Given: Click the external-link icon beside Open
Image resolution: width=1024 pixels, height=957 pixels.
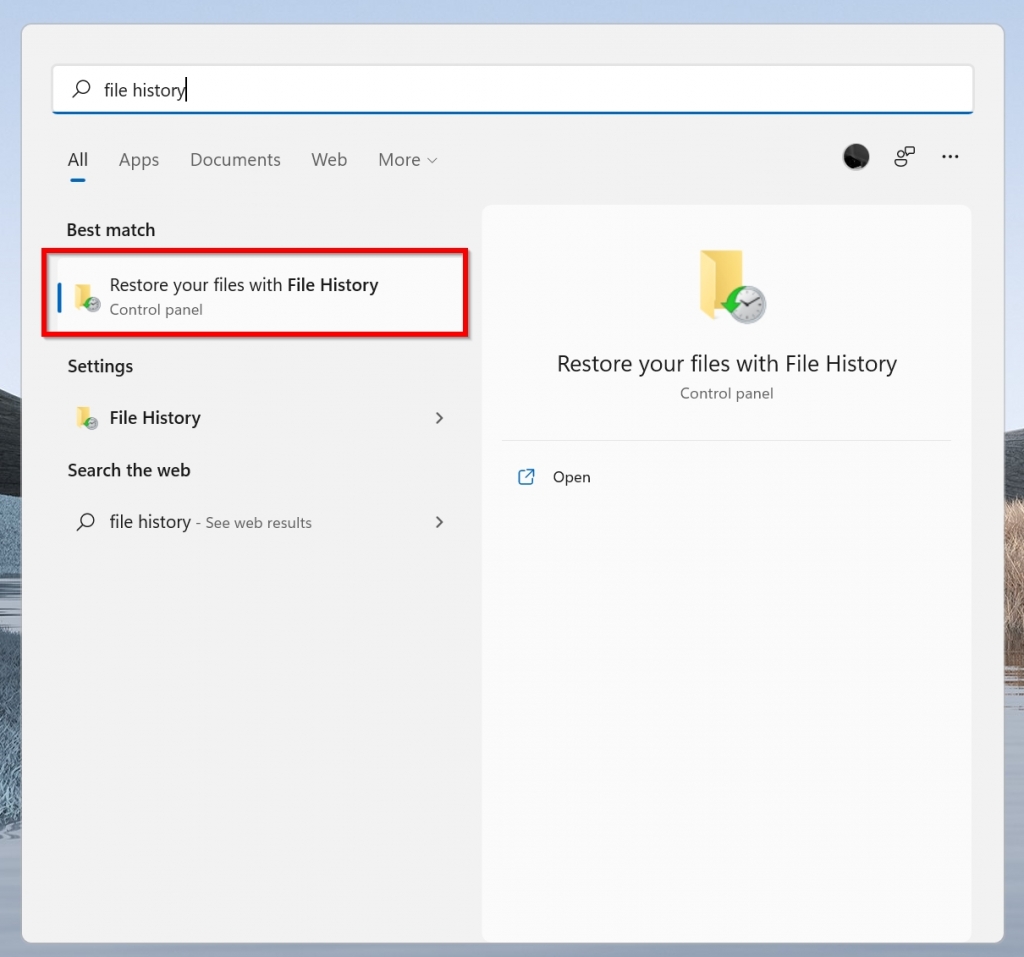Looking at the screenshot, I should pyautogui.click(x=526, y=477).
